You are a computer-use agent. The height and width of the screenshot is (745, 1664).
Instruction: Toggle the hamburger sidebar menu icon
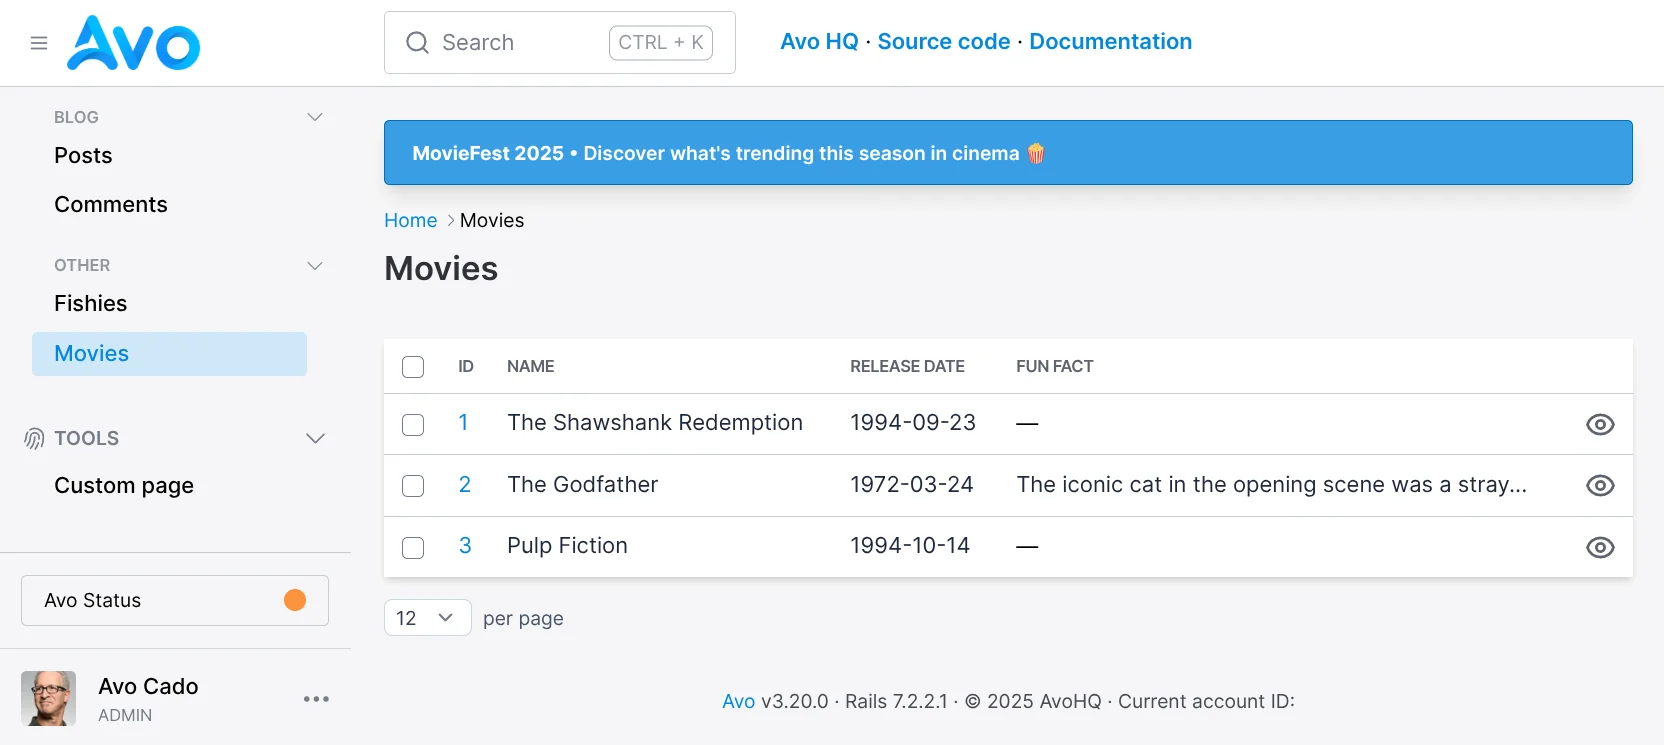click(x=39, y=43)
